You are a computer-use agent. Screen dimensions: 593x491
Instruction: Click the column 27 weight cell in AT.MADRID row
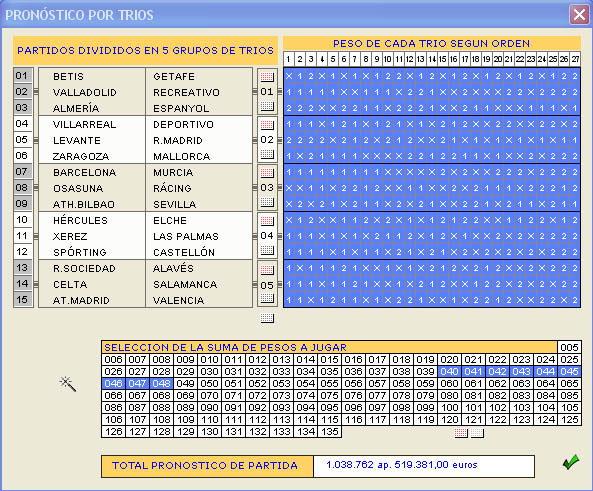pos(575,300)
